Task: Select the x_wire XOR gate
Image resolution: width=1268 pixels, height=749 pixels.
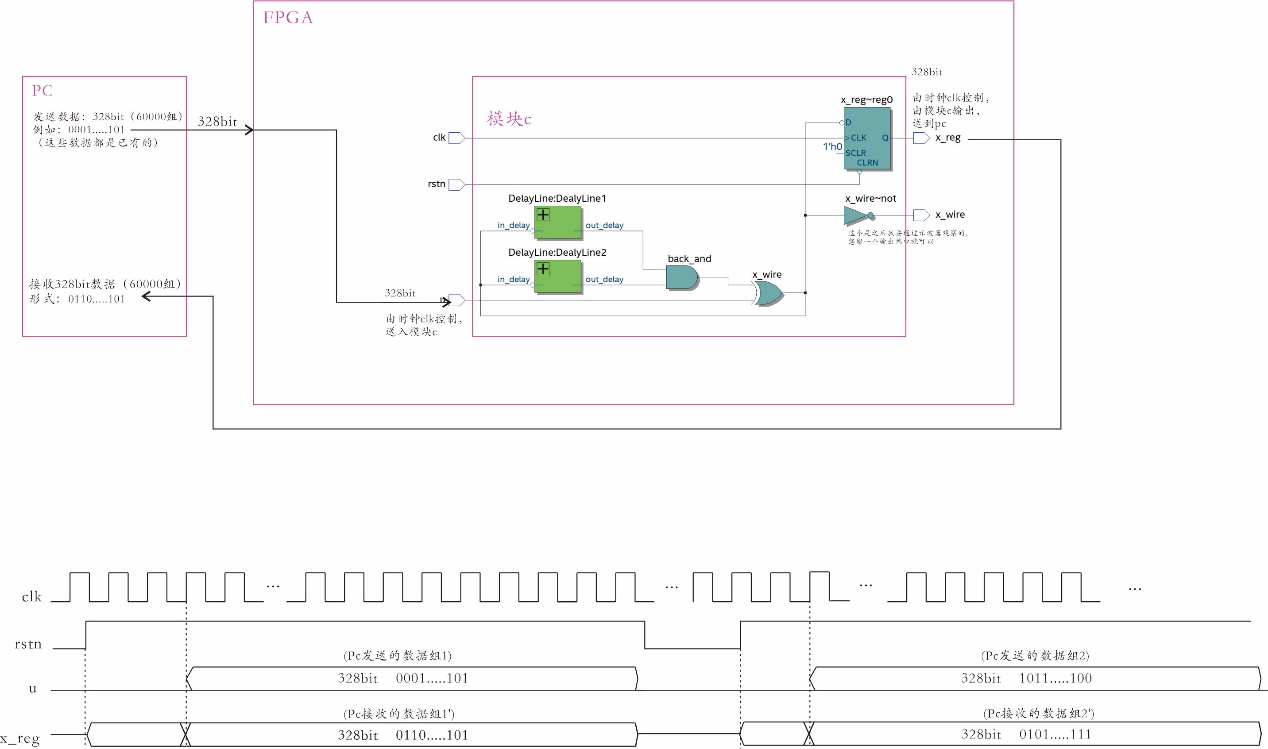Action: tap(768, 292)
